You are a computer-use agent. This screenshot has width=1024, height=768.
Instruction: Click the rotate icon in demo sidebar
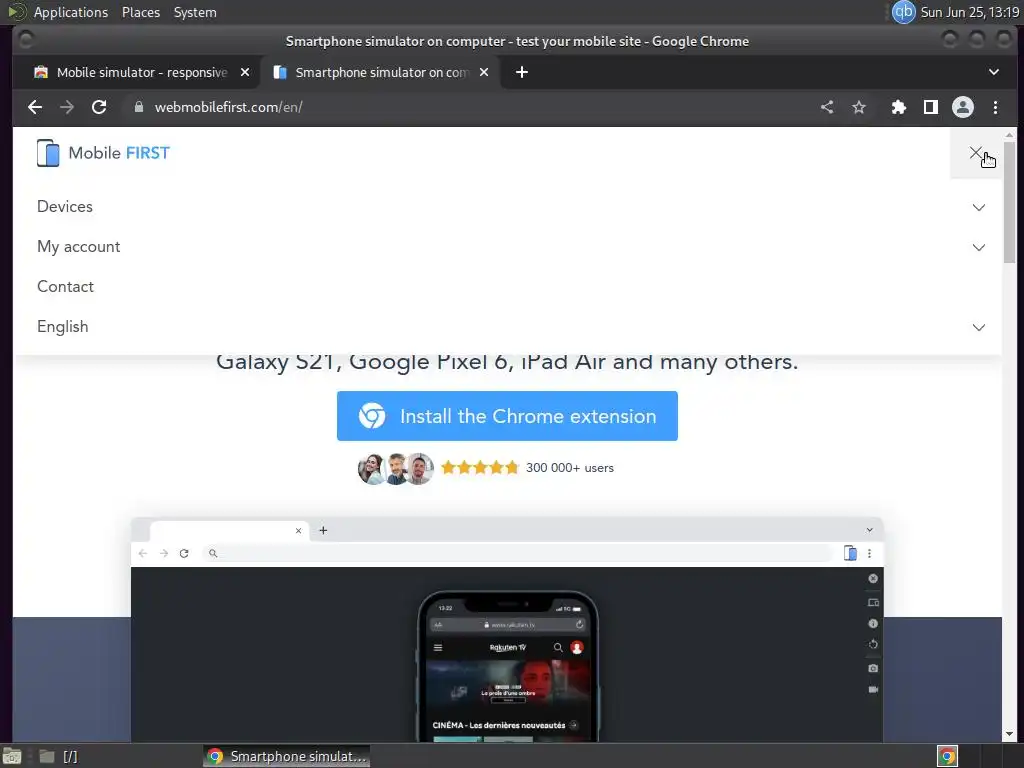coord(873,644)
